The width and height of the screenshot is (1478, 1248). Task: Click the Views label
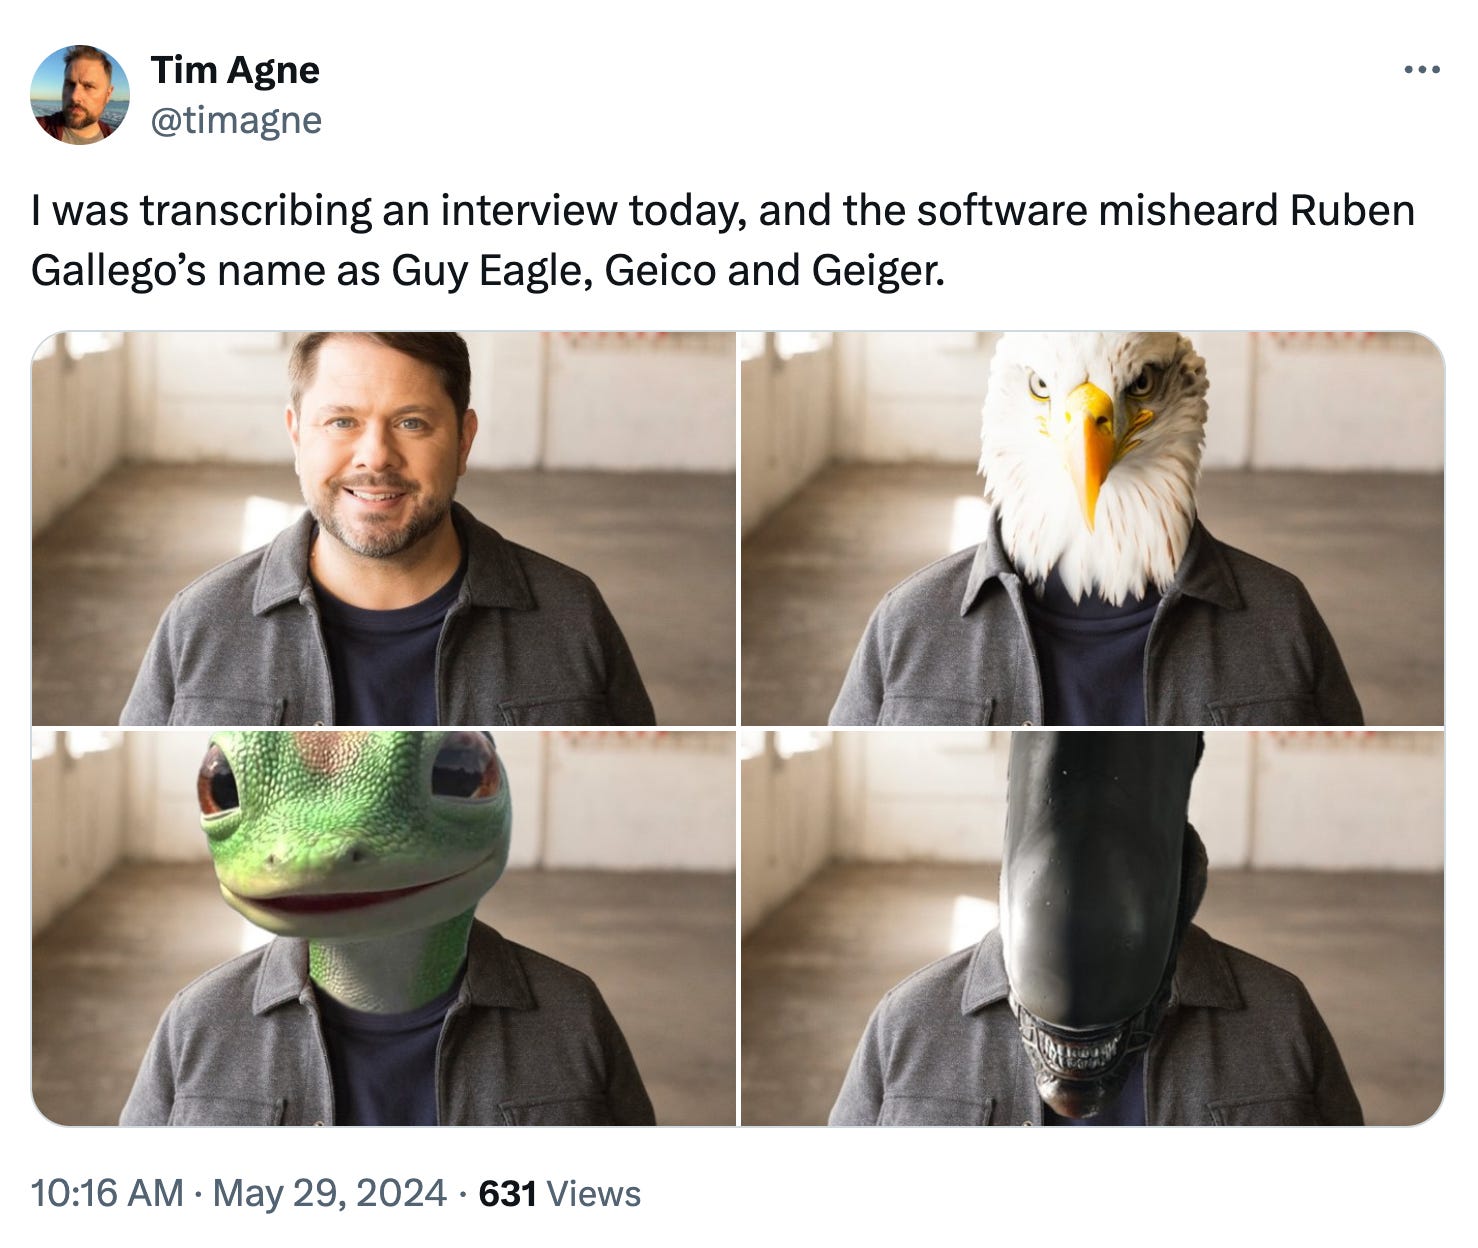tap(594, 1193)
